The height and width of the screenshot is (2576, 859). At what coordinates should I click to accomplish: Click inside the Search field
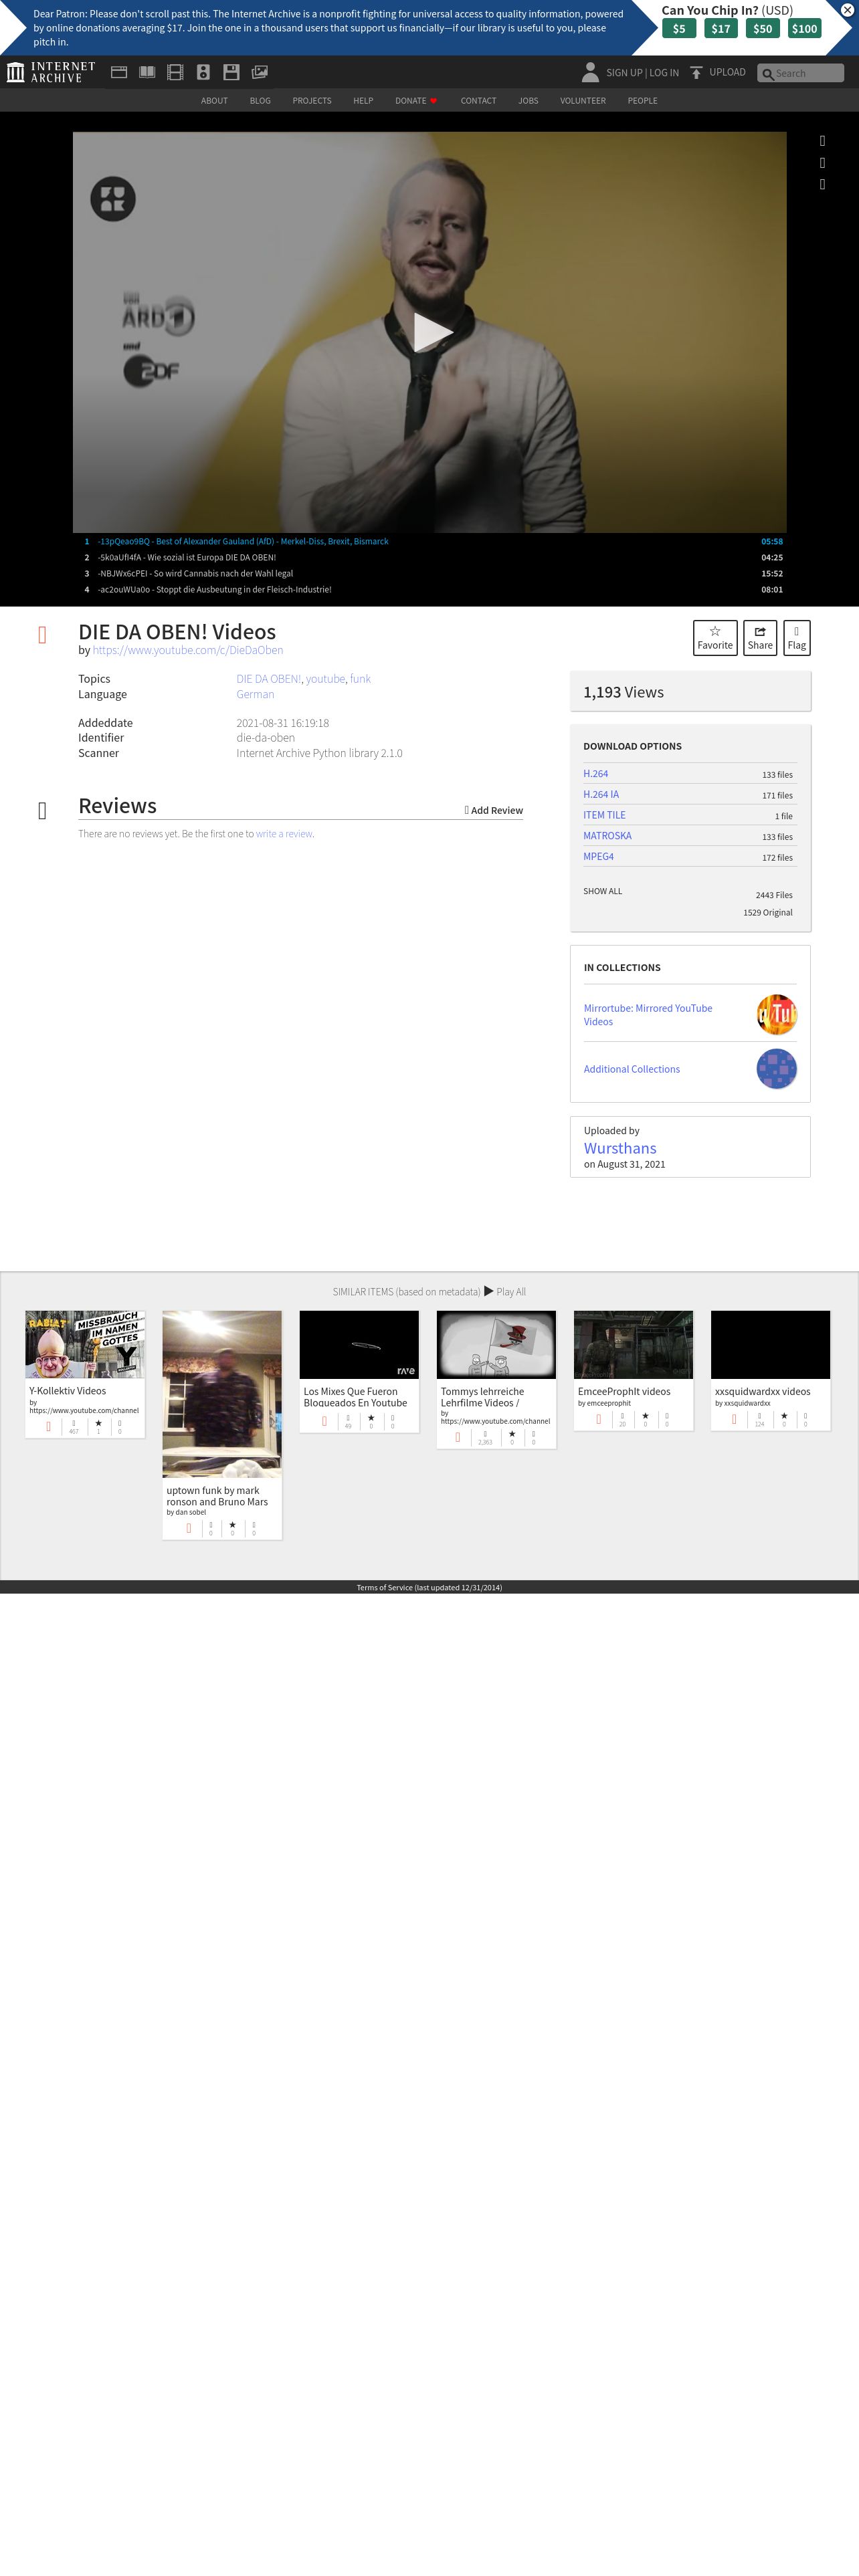click(x=800, y=73)
